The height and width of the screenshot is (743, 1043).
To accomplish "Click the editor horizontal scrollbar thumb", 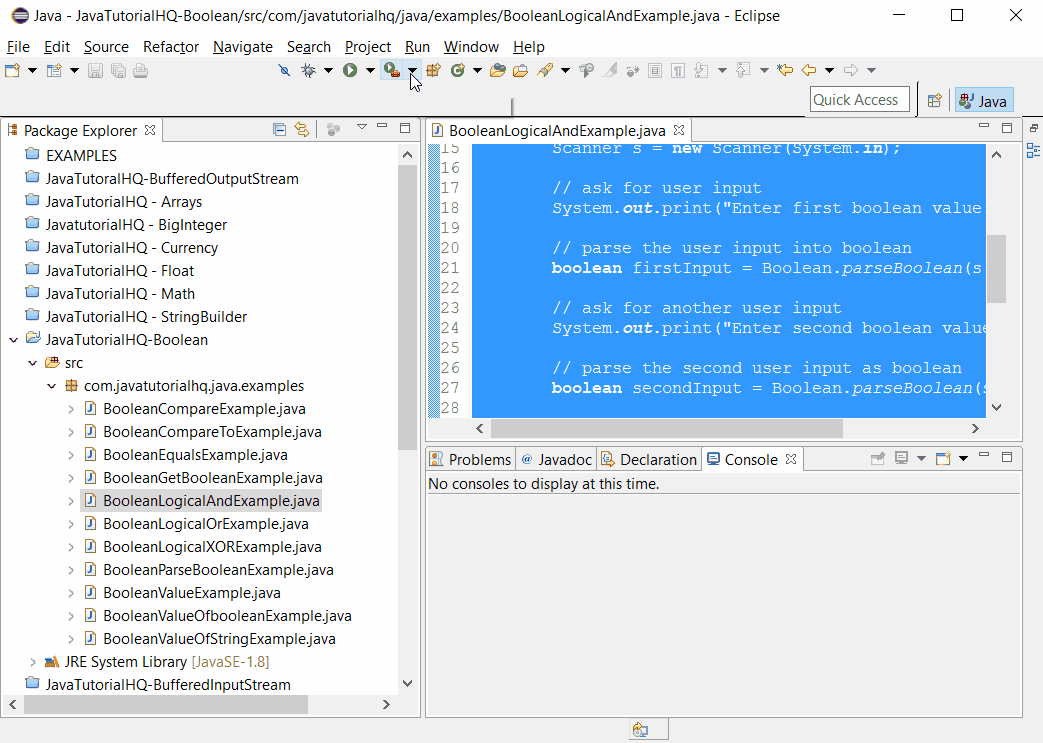I will coord(667,428).
